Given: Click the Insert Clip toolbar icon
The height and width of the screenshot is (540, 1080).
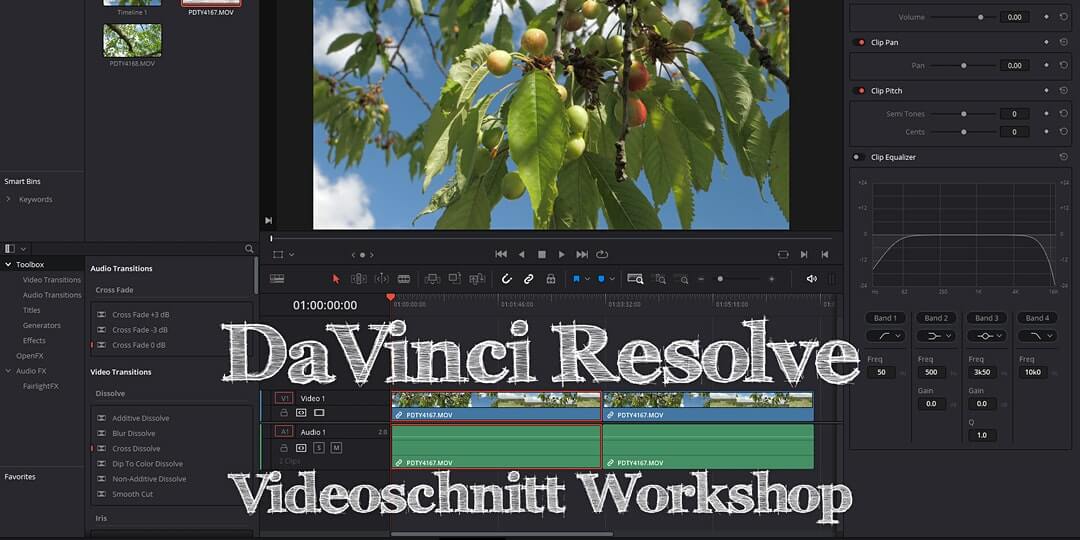Looking at the screenshot, I should tap(433, 279).
